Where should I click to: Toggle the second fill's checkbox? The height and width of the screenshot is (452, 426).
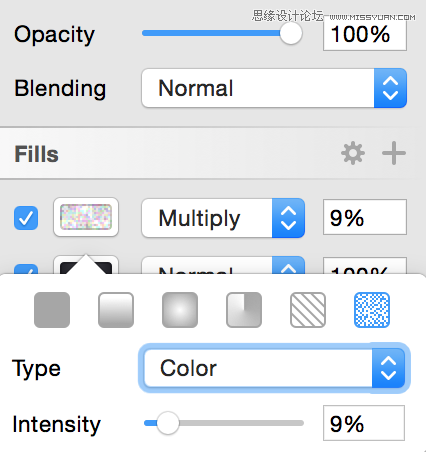tap(26, 269)
